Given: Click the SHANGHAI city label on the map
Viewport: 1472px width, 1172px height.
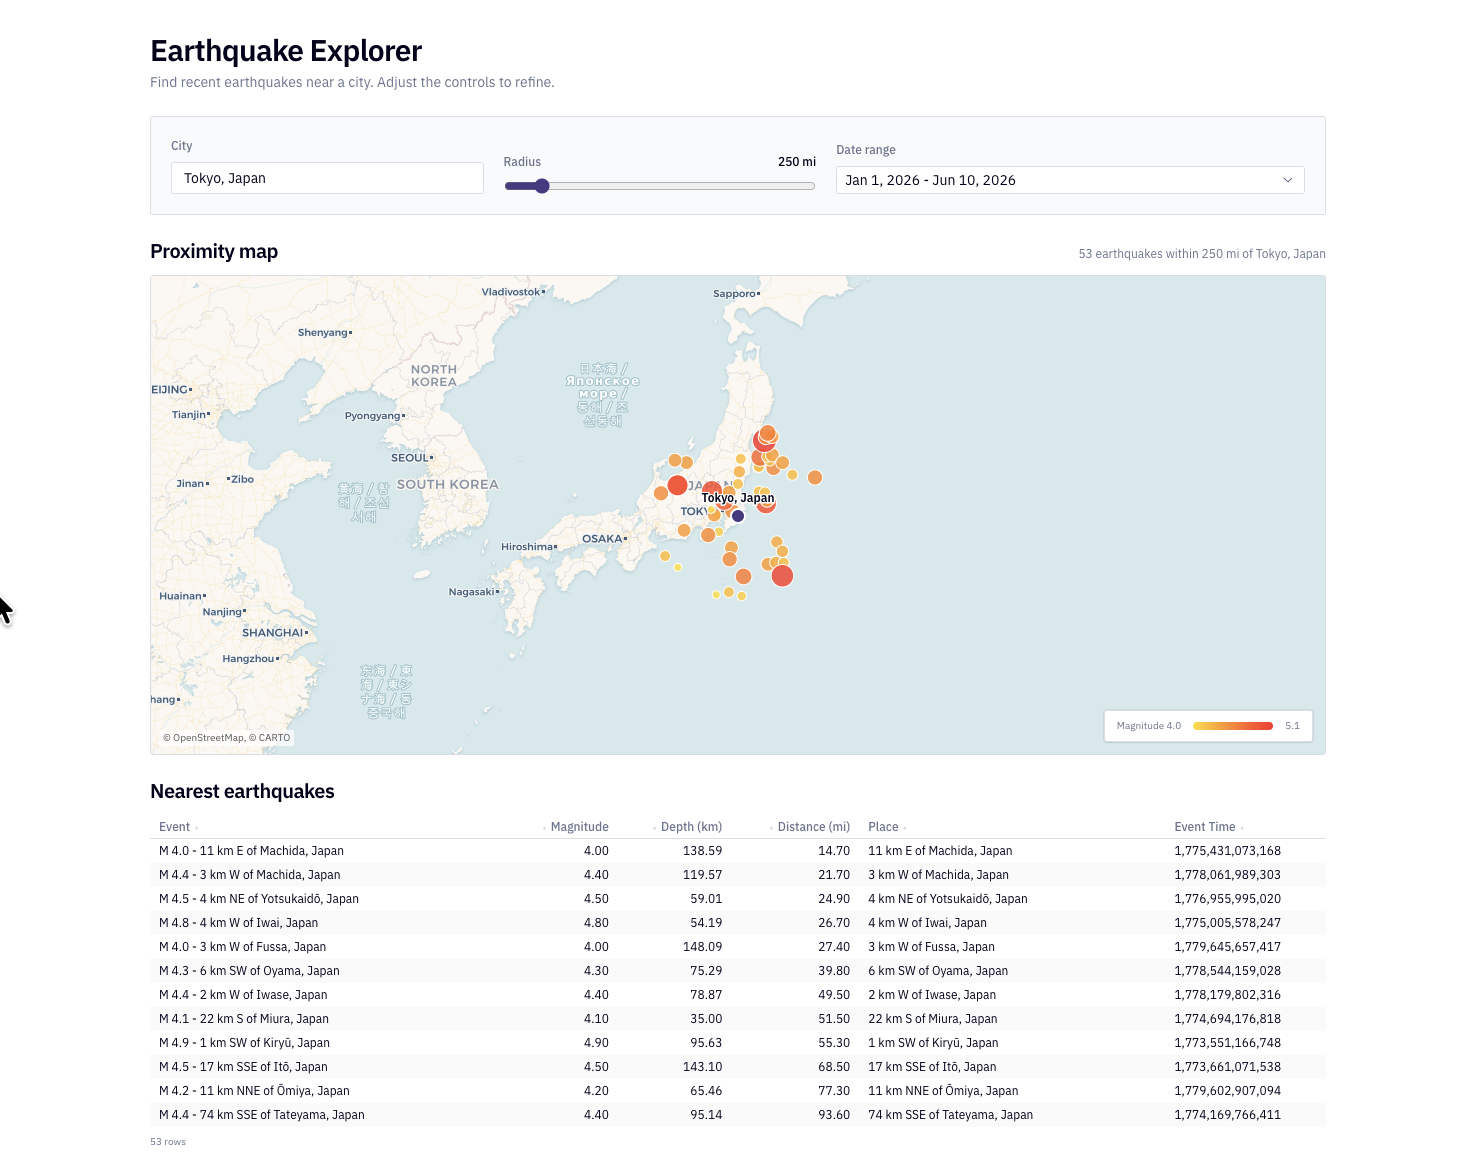Looking at the screenshot, I should (272, 633).
